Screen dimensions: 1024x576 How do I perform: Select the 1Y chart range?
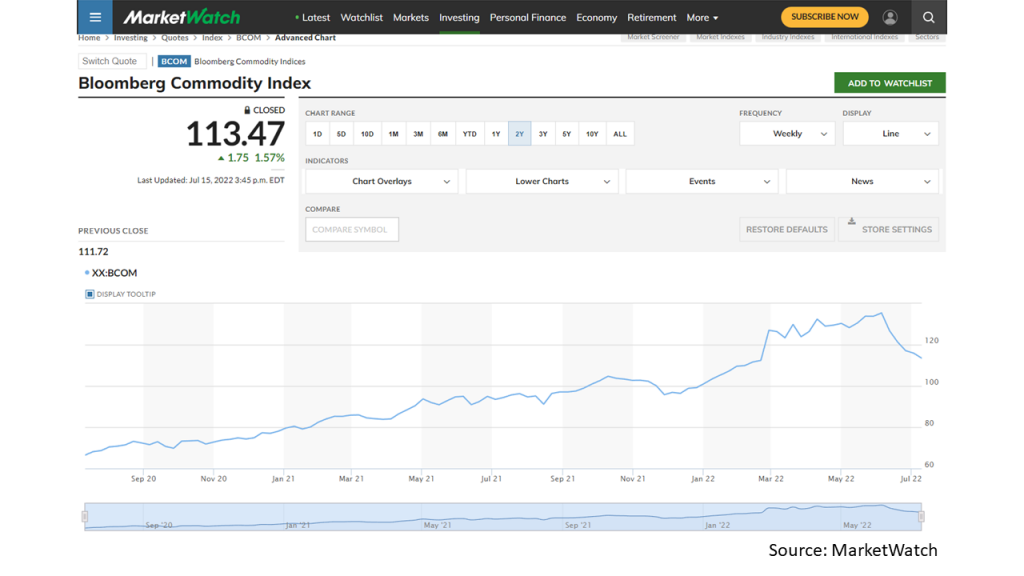496,134
